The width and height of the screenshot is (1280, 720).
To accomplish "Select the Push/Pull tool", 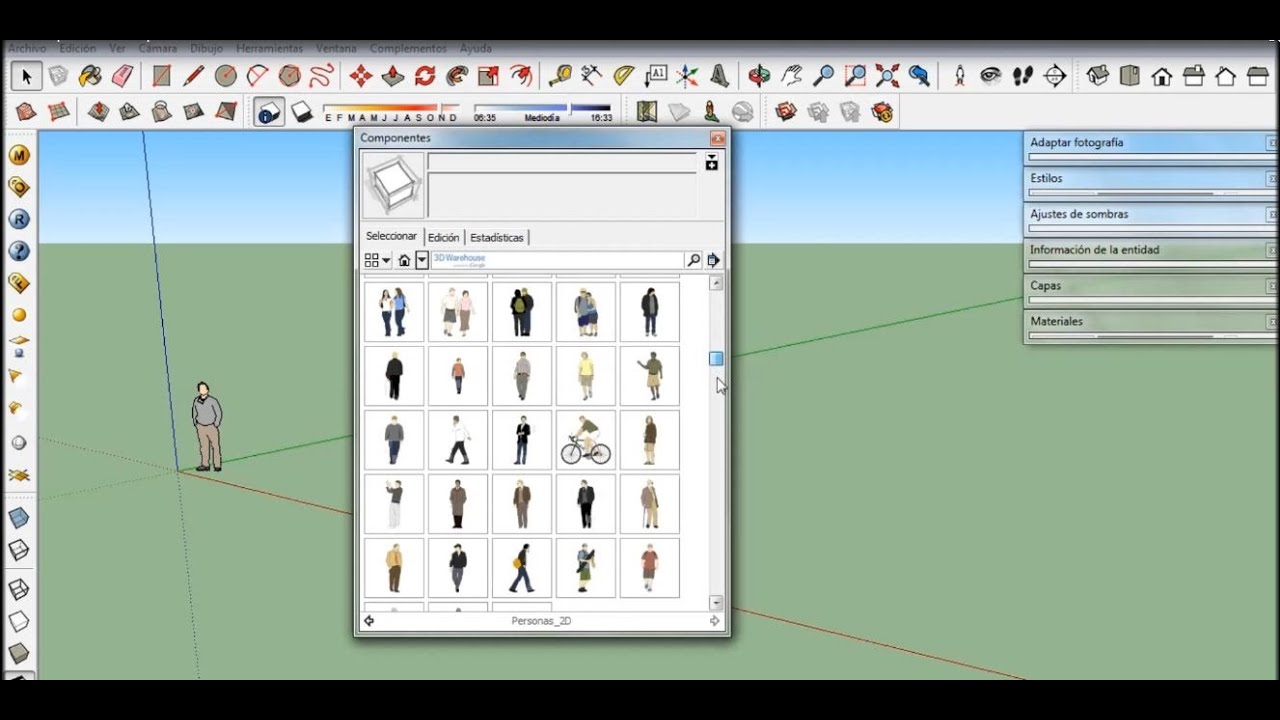I will tap(393, 76).
